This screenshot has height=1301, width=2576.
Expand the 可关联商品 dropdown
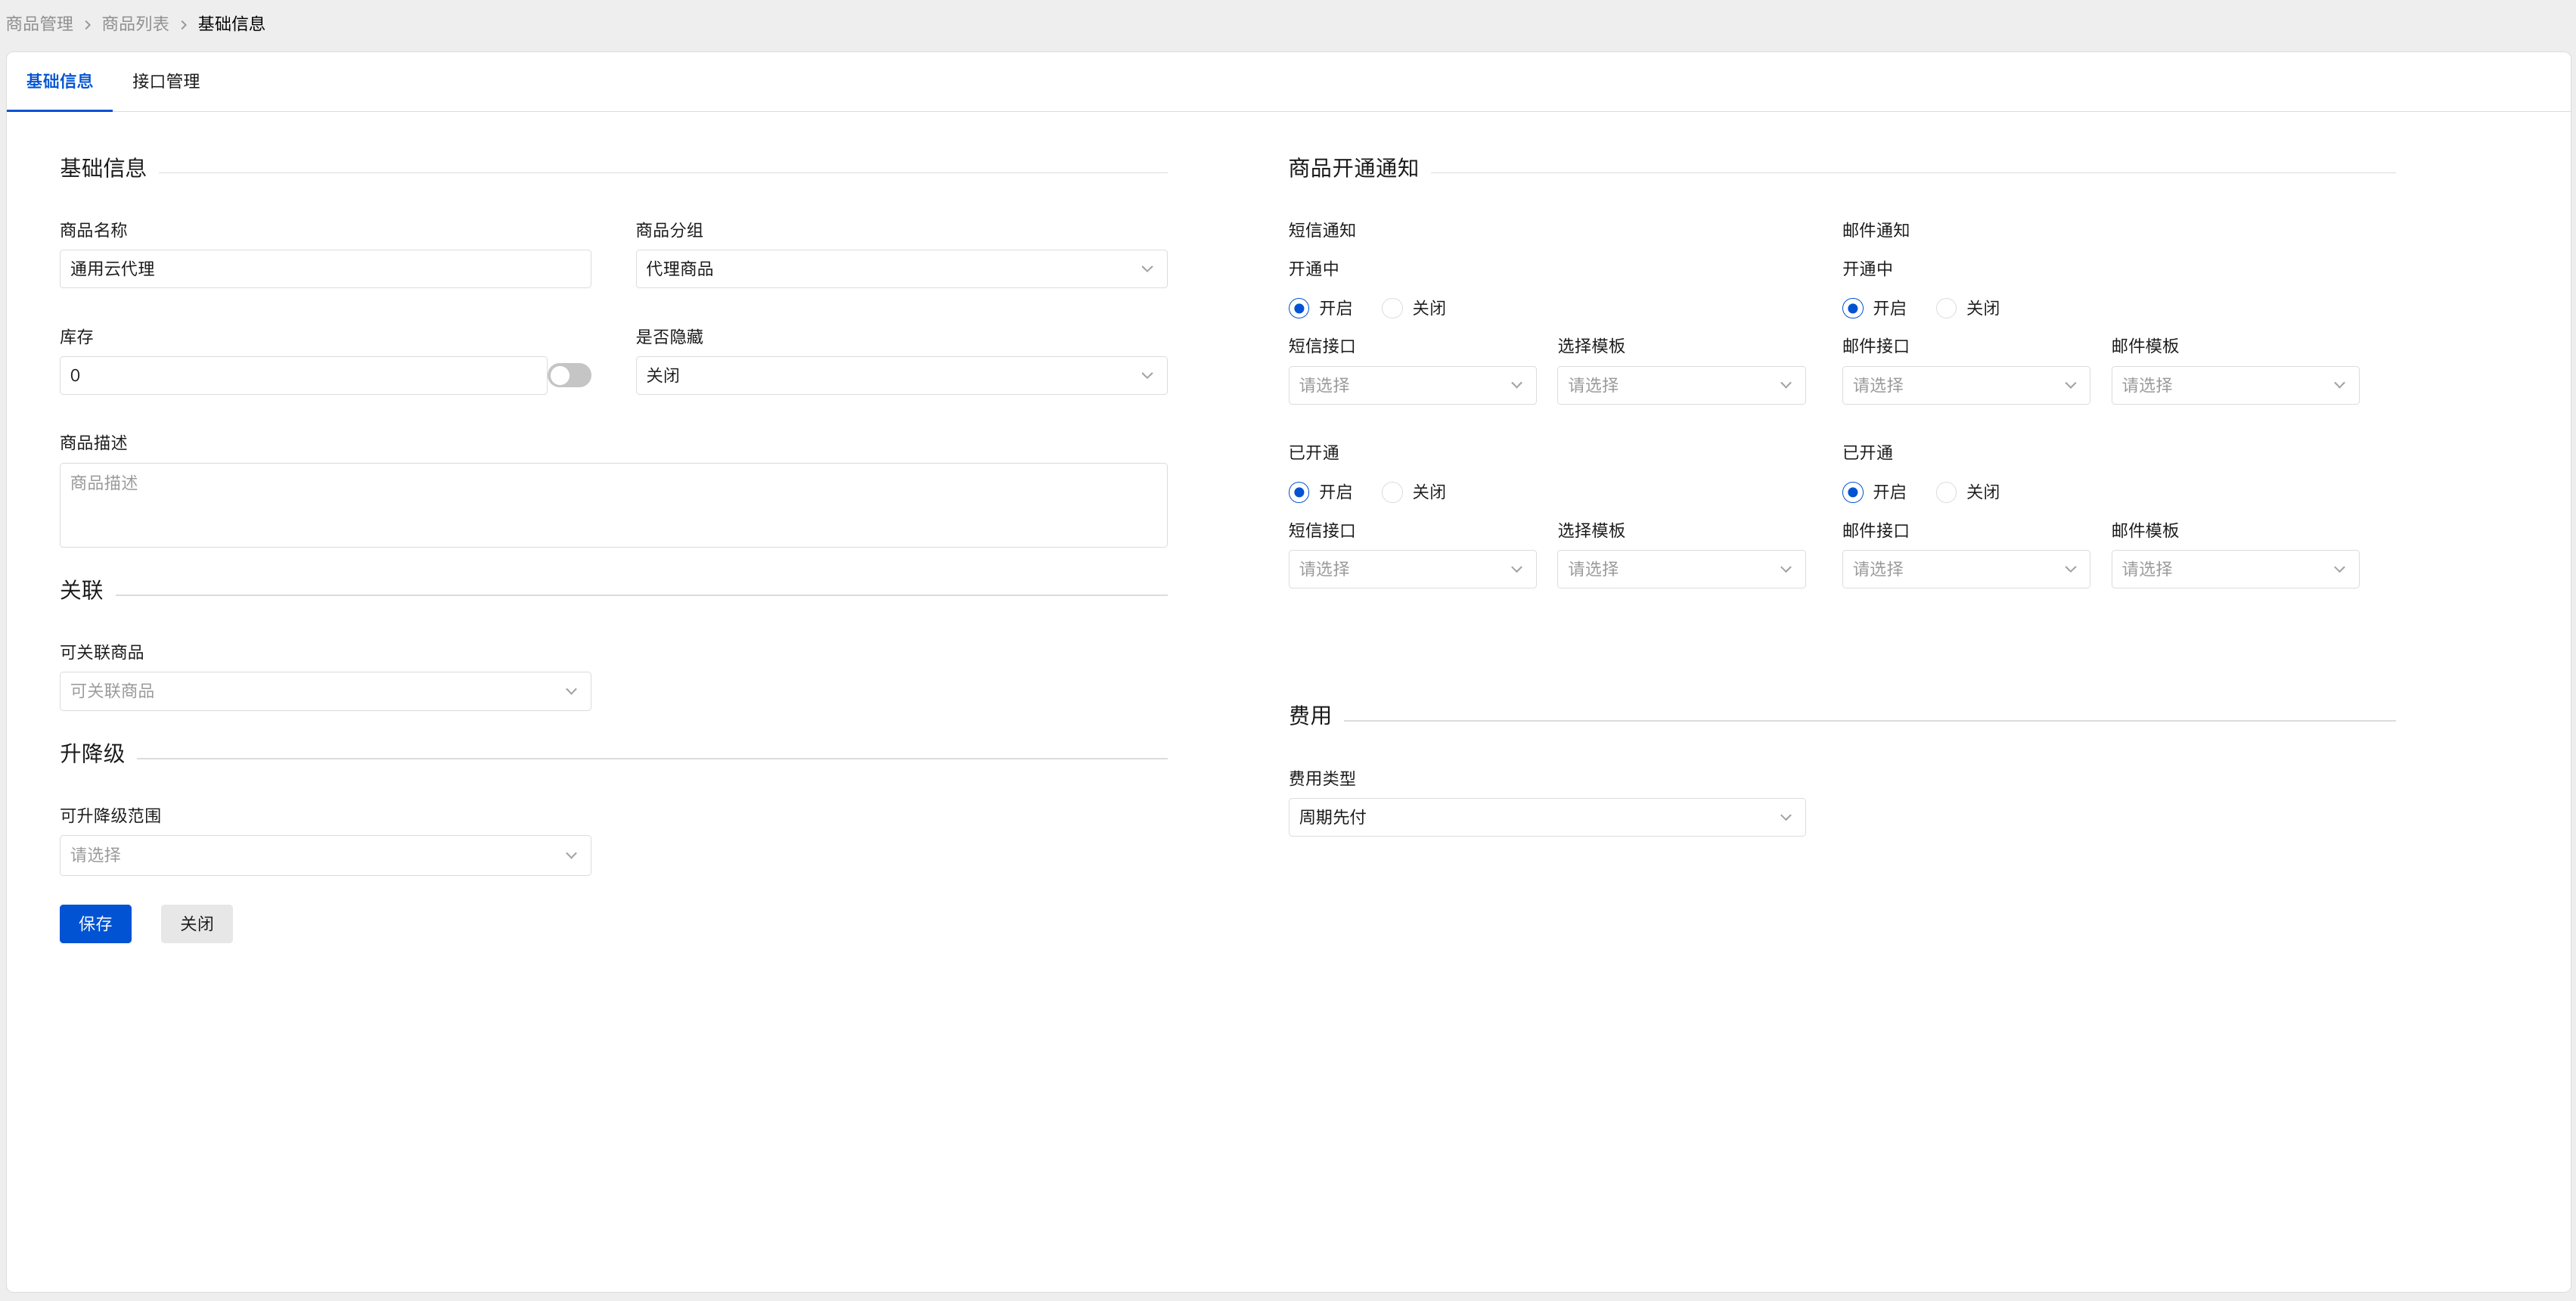click(325, 691)
